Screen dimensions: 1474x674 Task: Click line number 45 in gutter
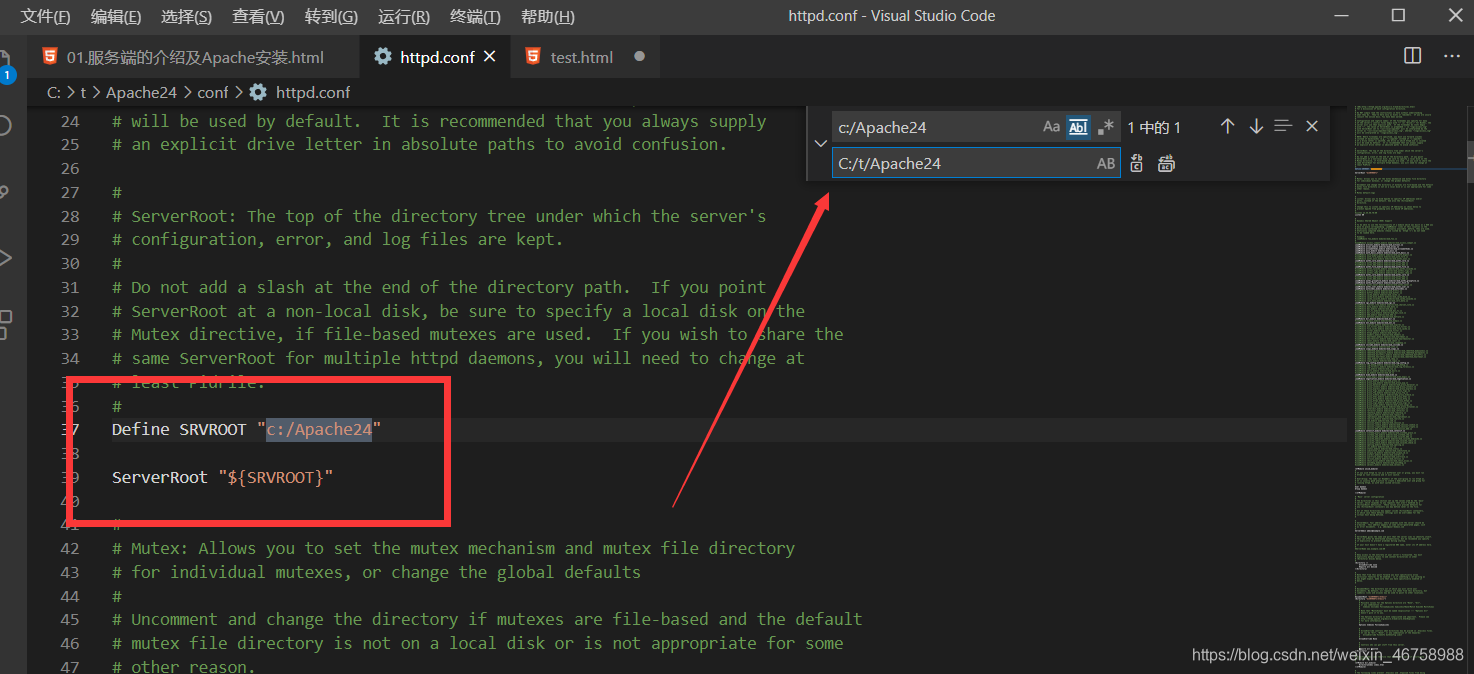[x=70, y=619]
